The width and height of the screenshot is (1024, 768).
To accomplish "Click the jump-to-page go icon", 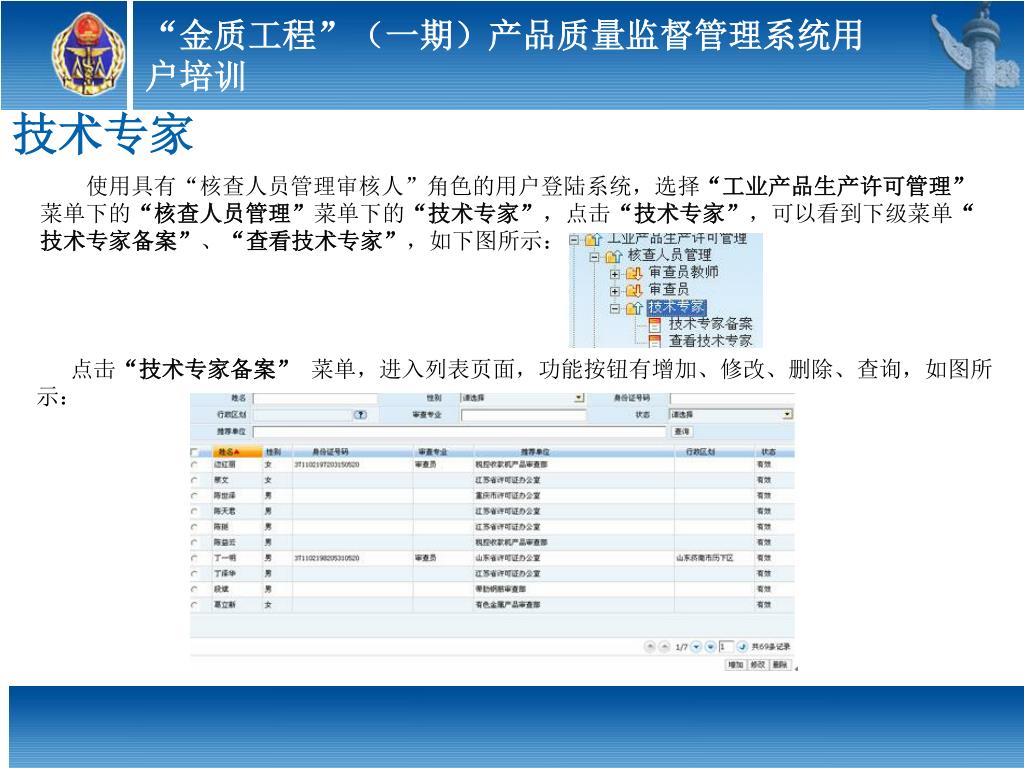I will tap(742, 647).
